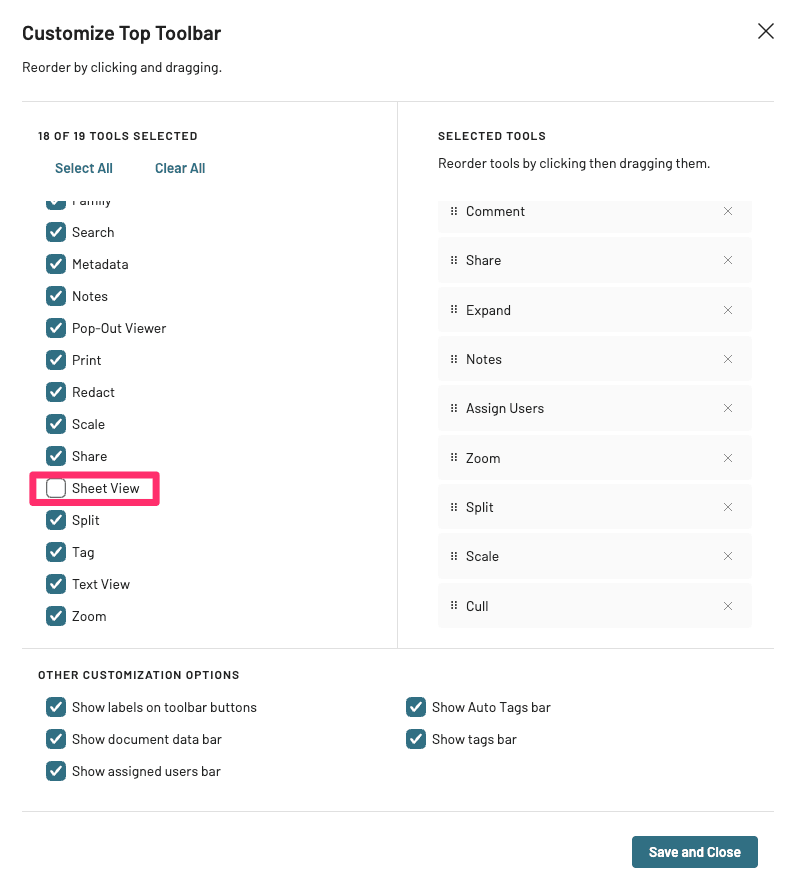Uncheck Show assigned users bar
This screenshot has width=795, height=886.
click(56, 771)
